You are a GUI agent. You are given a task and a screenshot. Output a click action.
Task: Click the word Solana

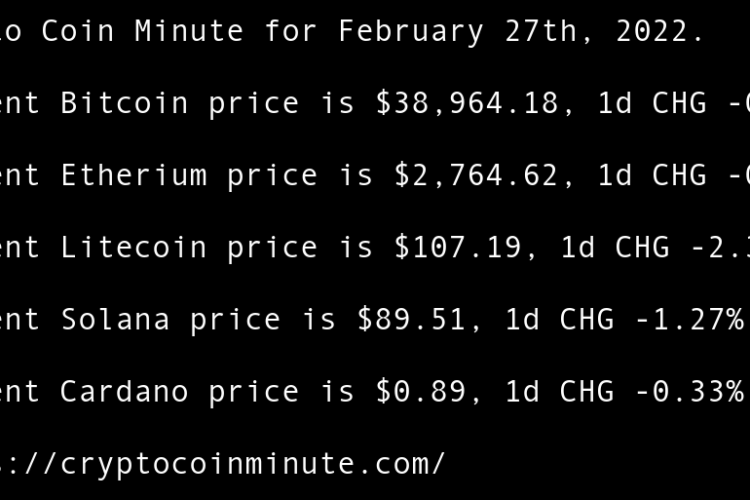115,319
